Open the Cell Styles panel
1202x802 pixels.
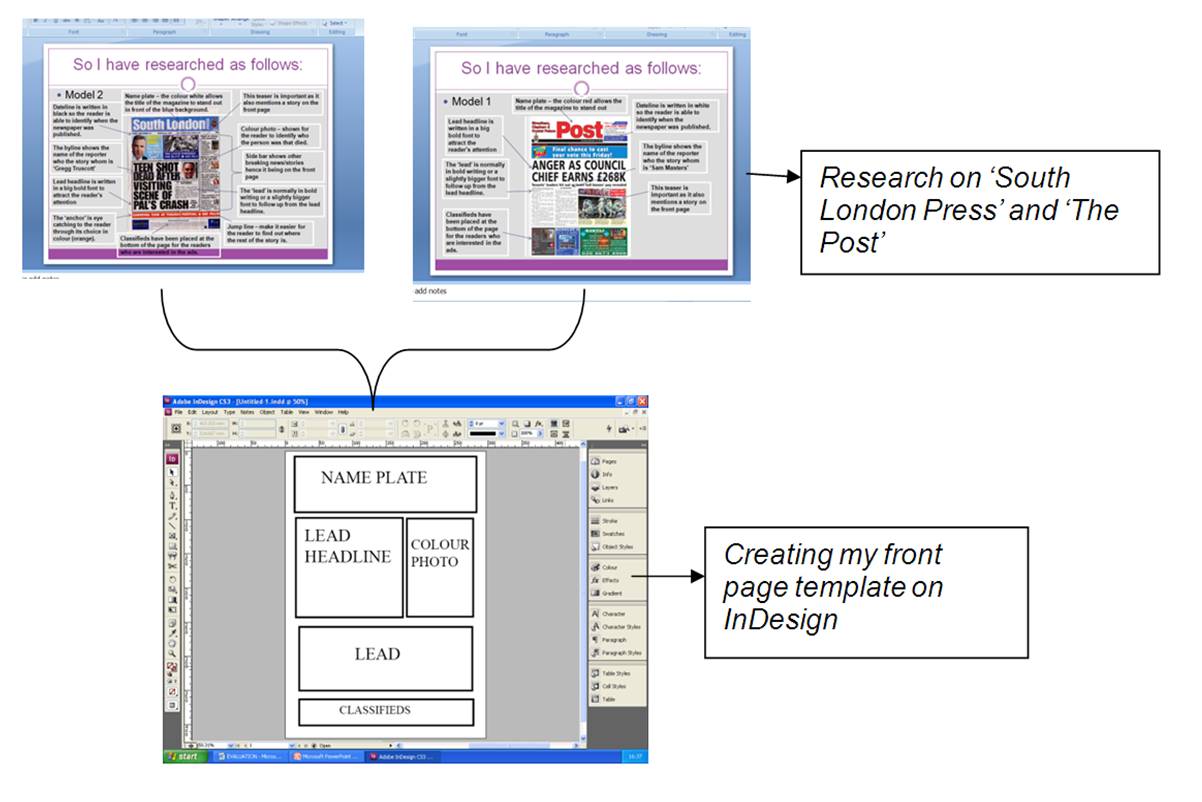click(610, 686)
